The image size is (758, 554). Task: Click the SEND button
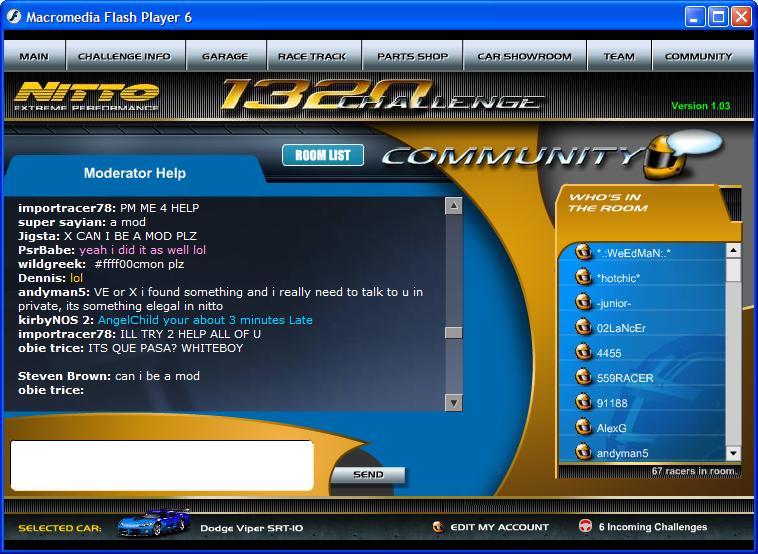(x=368, y=474)
